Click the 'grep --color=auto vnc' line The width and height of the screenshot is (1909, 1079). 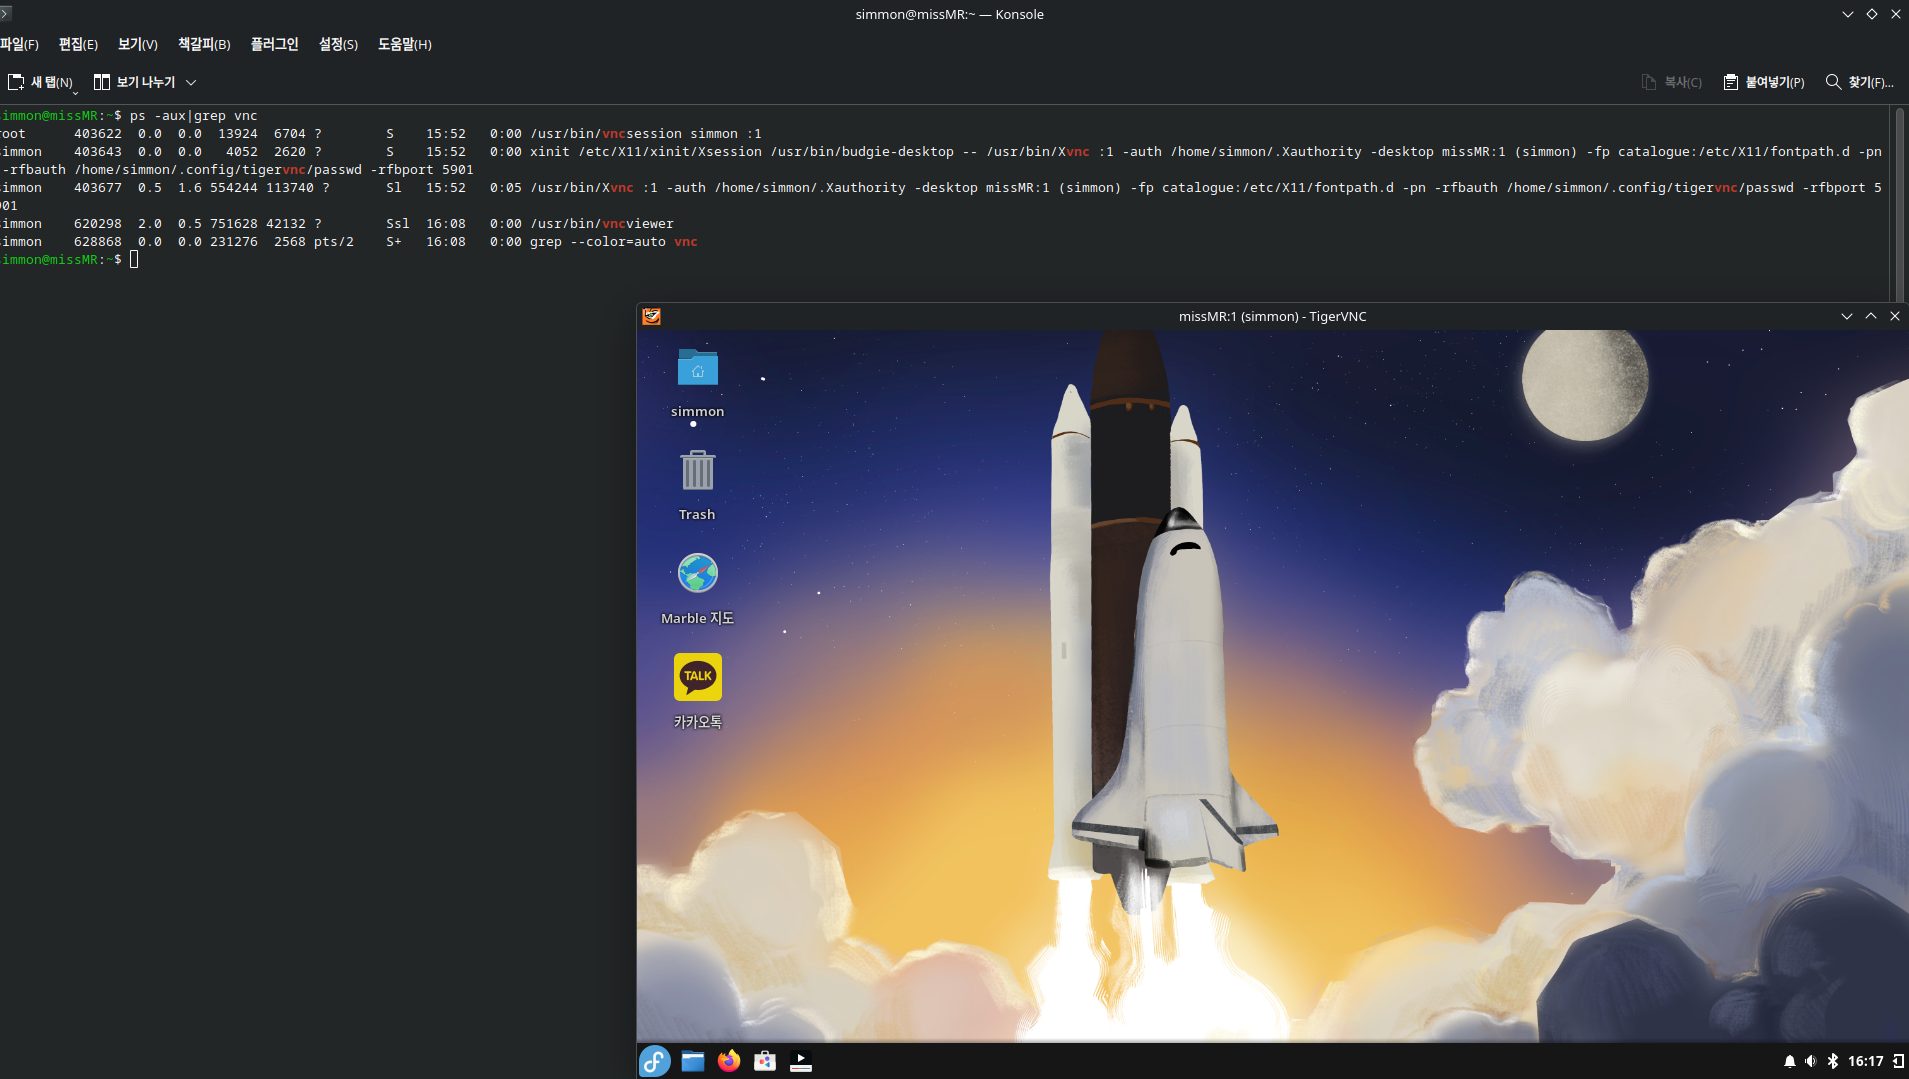click(x=613, y=242)
